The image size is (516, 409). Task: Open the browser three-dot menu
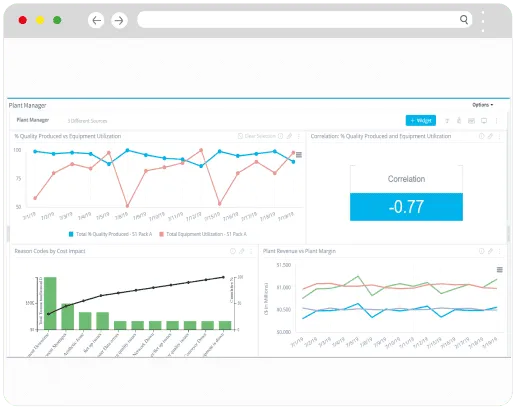(483, 21)
